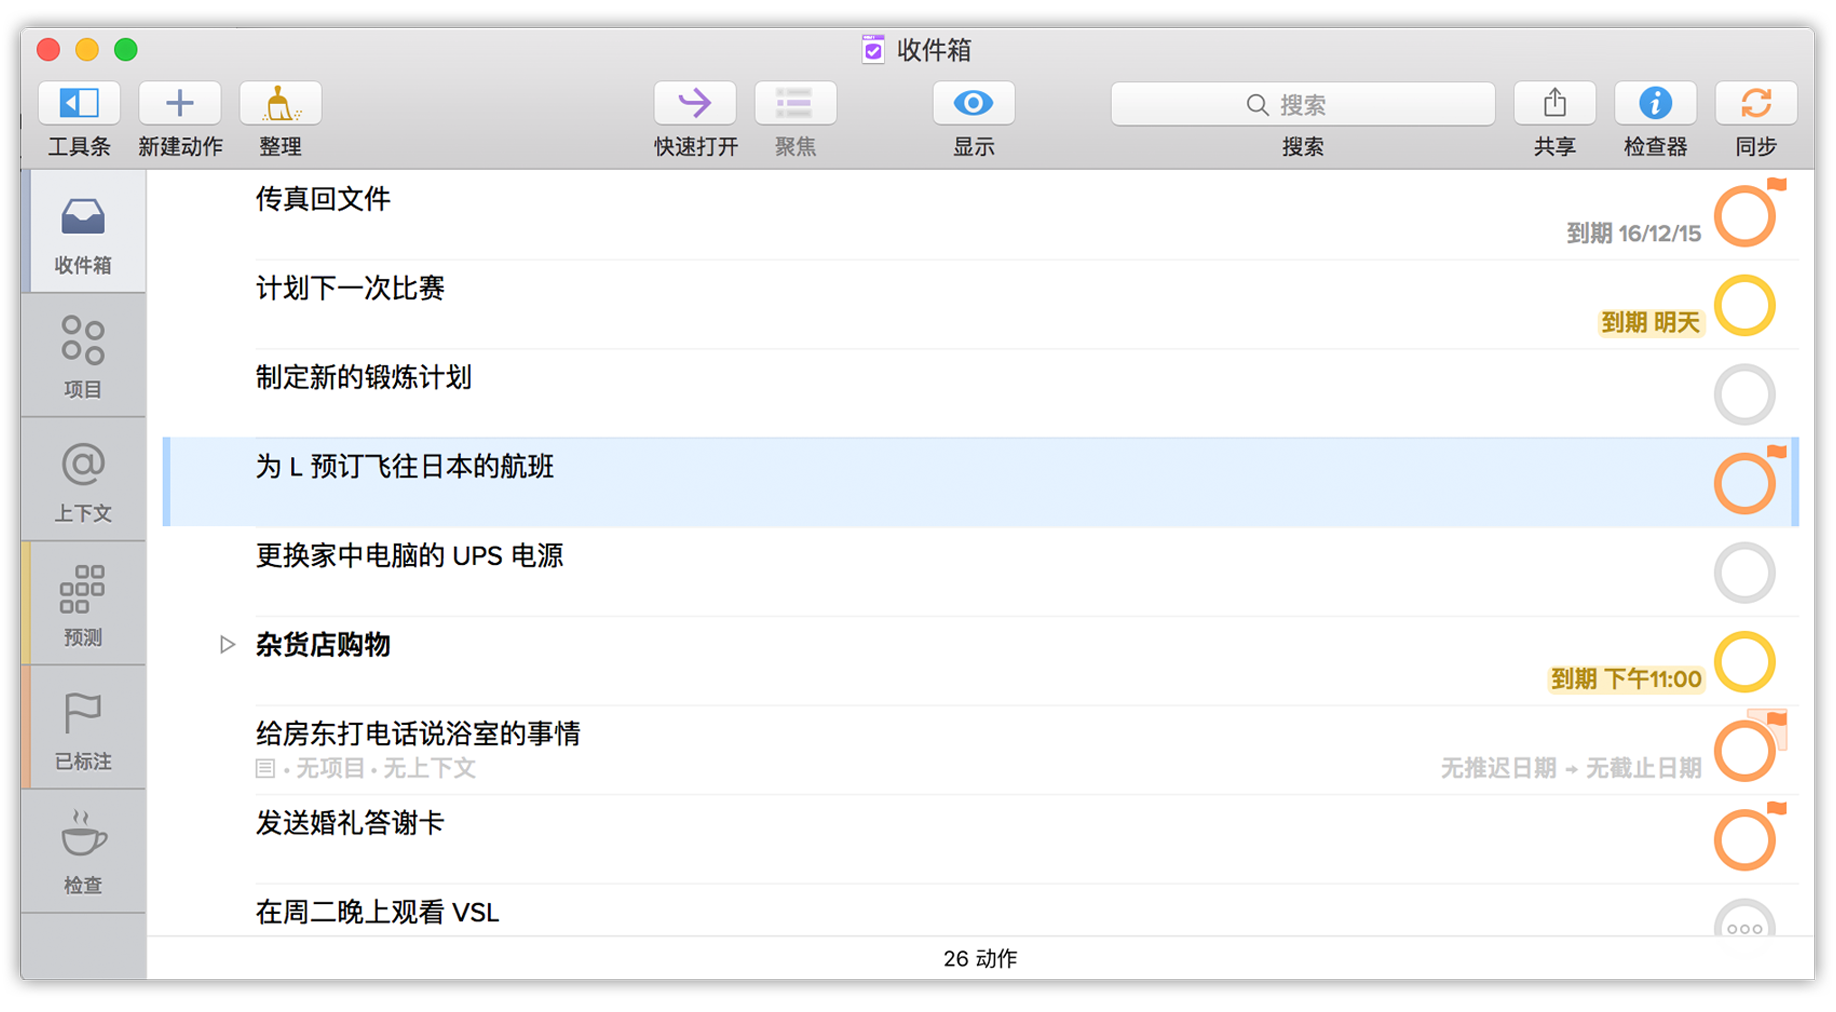Click the 到期 明天 due label
The width and height of the screenshot is (1836, 1012).
click(x=1650, y=322)
